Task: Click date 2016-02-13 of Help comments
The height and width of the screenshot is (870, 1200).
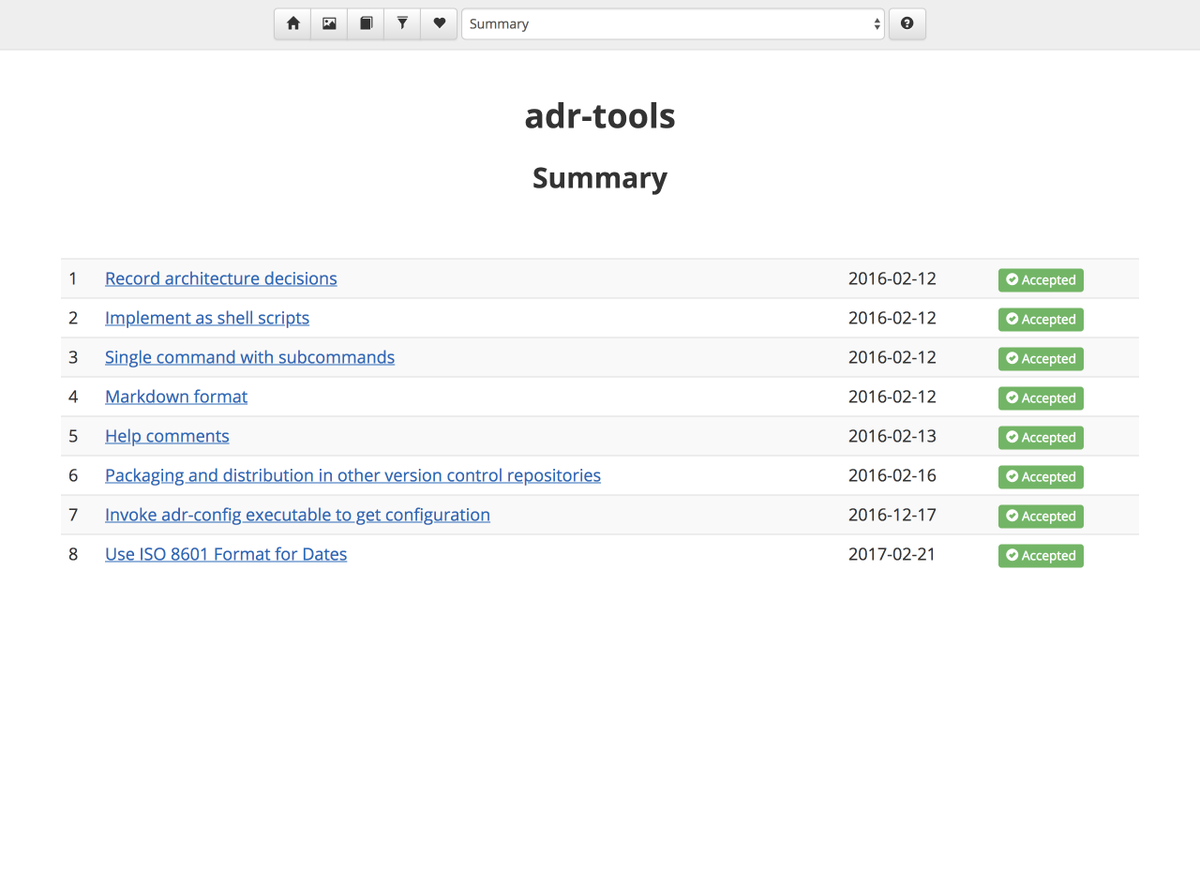Action: 892,436
